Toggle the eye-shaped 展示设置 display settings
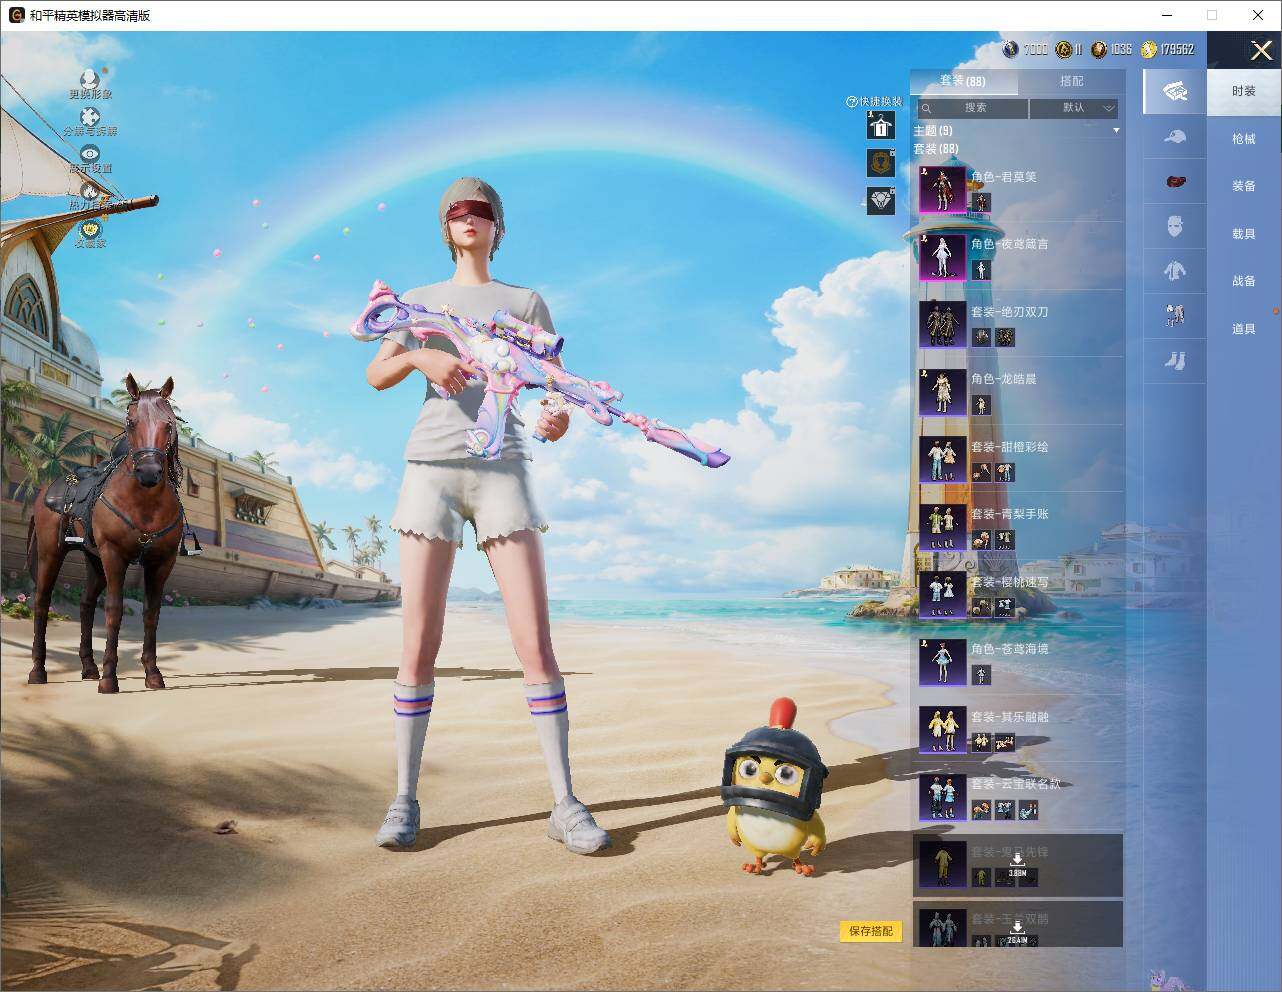Image resolution: width=1282 pixels, height=992 pixels. click(90, 154)
